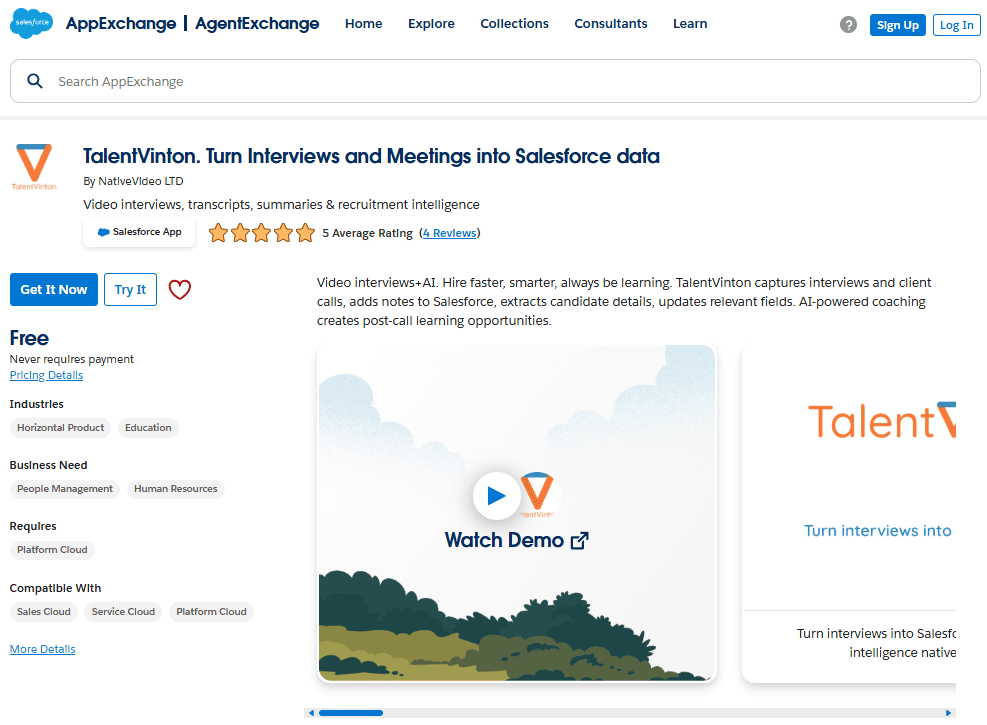The image size is (987, 725).
Task: Select the Human Resources tag
Action: coord(176,489)
